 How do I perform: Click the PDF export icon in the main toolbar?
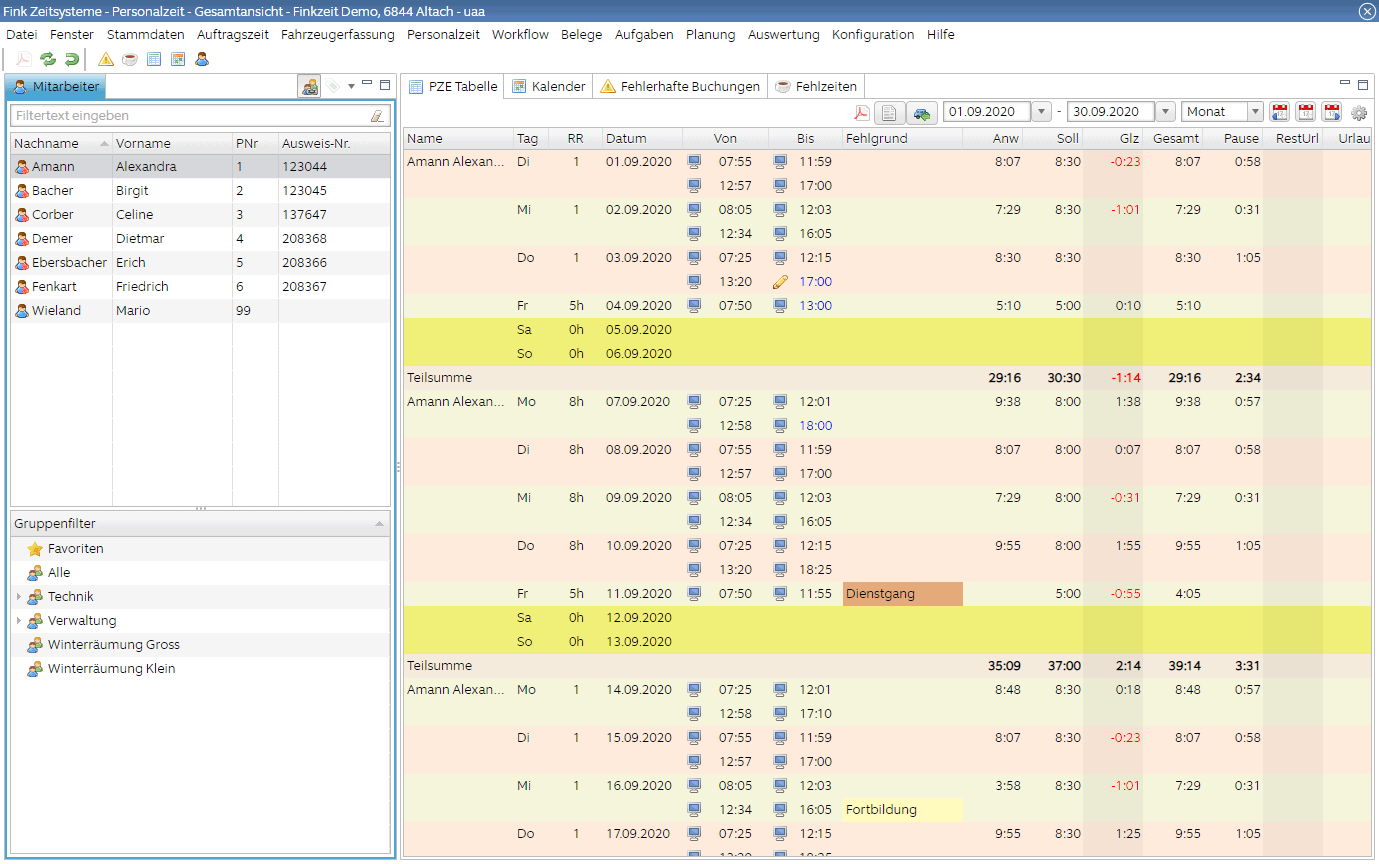(x=23, y=59)
